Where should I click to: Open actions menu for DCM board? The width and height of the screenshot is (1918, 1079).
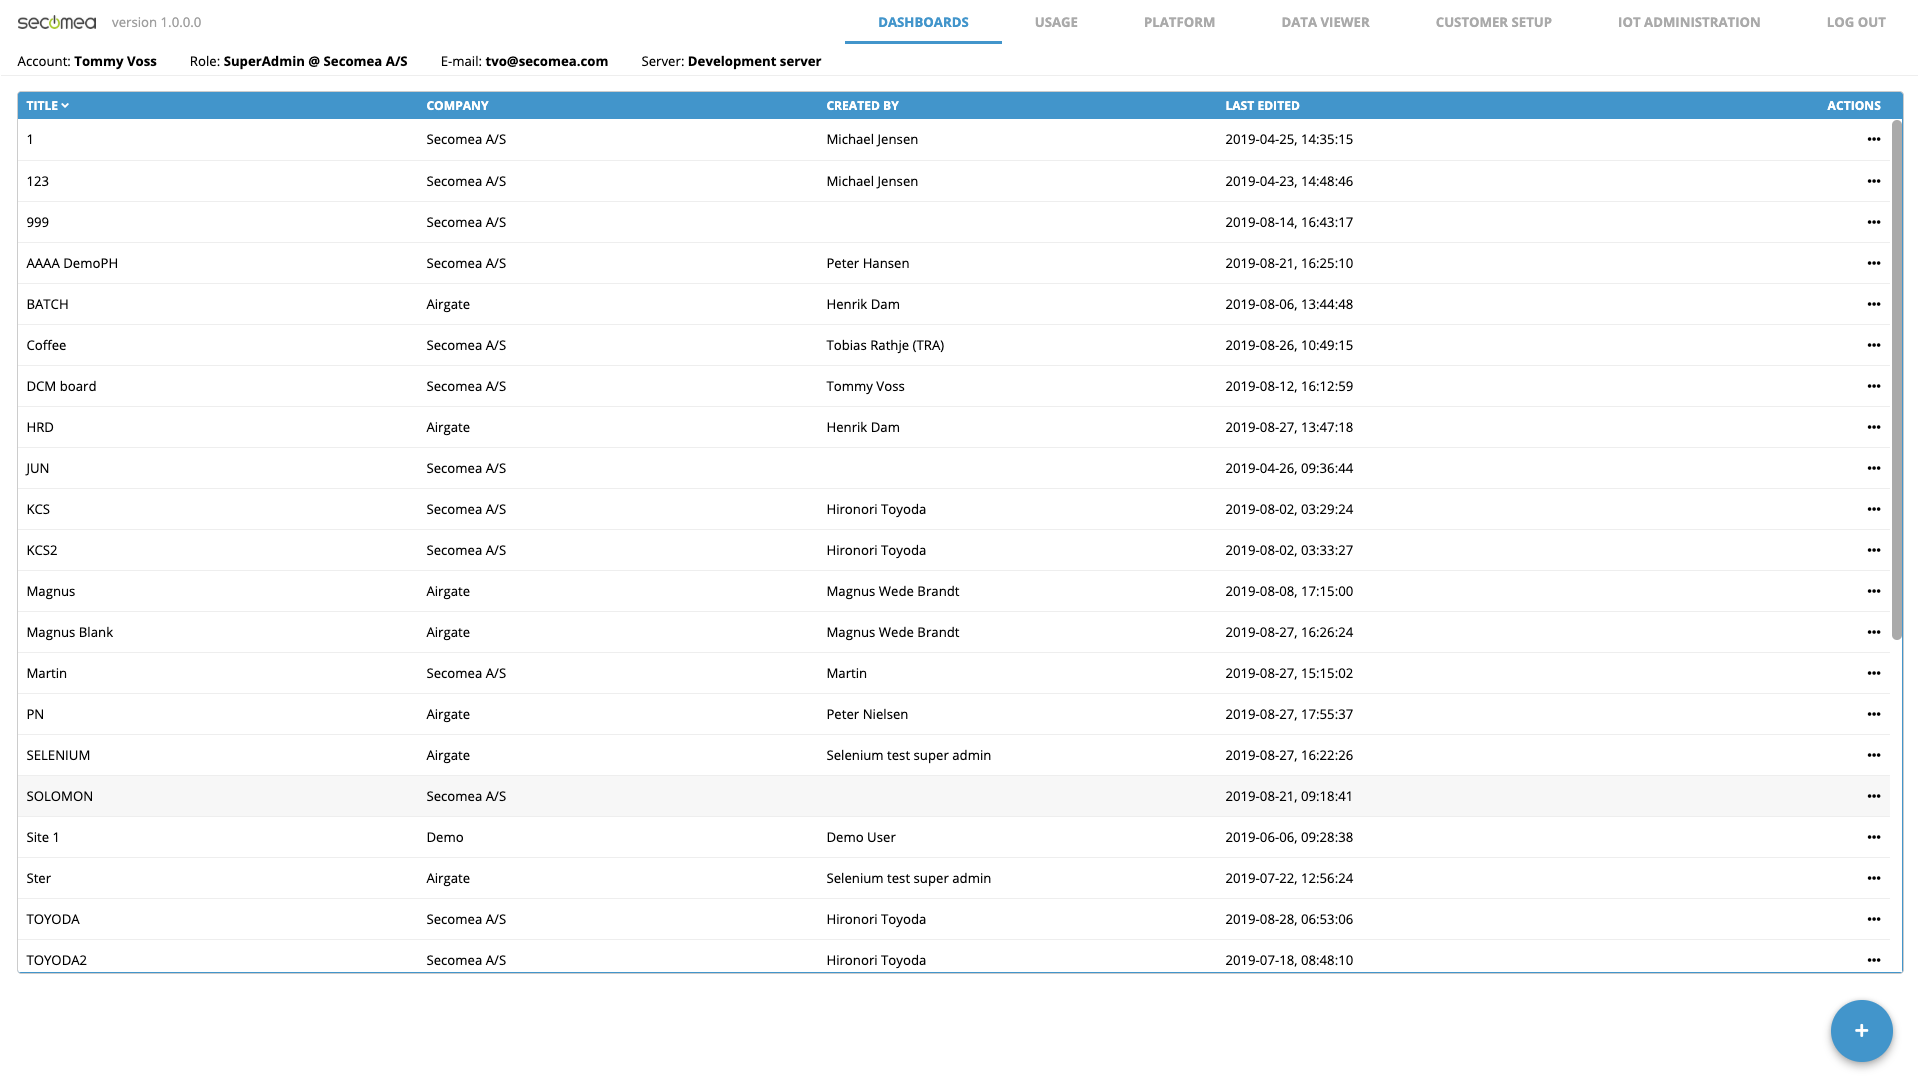(1873, 386)
